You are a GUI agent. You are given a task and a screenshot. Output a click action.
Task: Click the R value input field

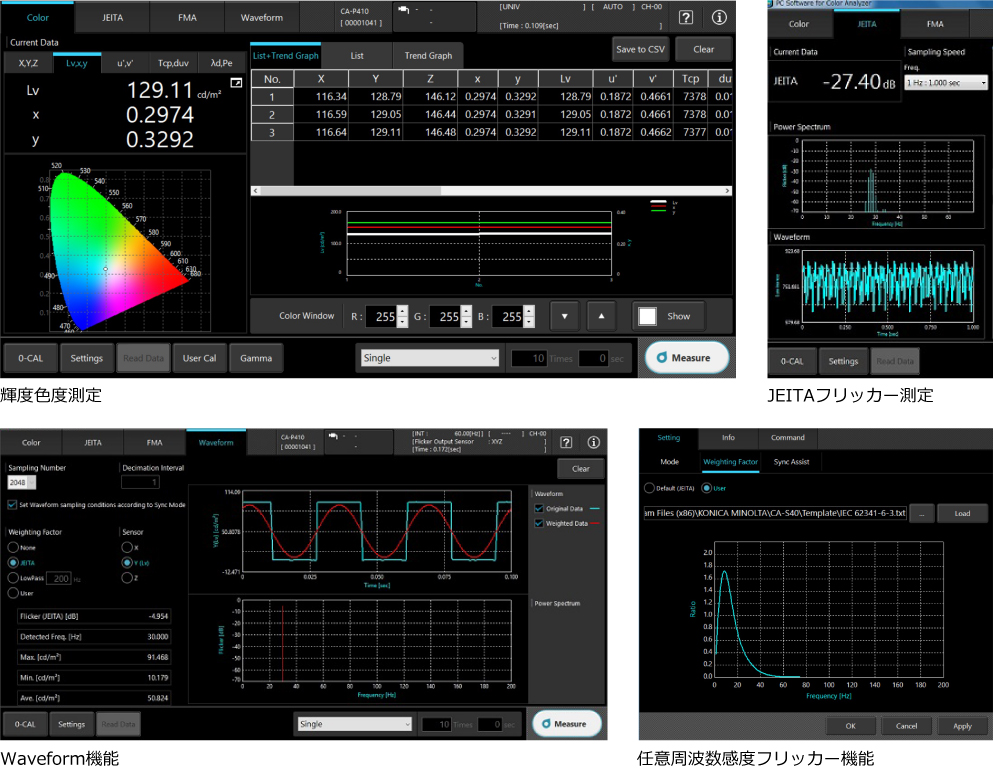point(380,317)
